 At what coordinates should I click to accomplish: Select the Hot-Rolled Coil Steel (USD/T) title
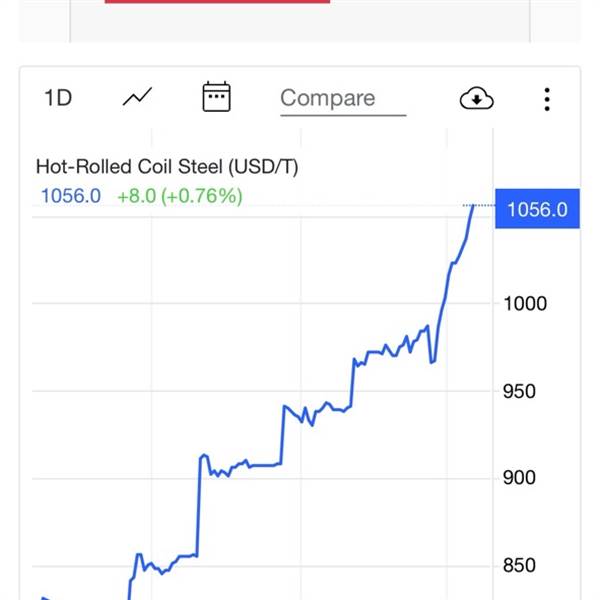167,167
